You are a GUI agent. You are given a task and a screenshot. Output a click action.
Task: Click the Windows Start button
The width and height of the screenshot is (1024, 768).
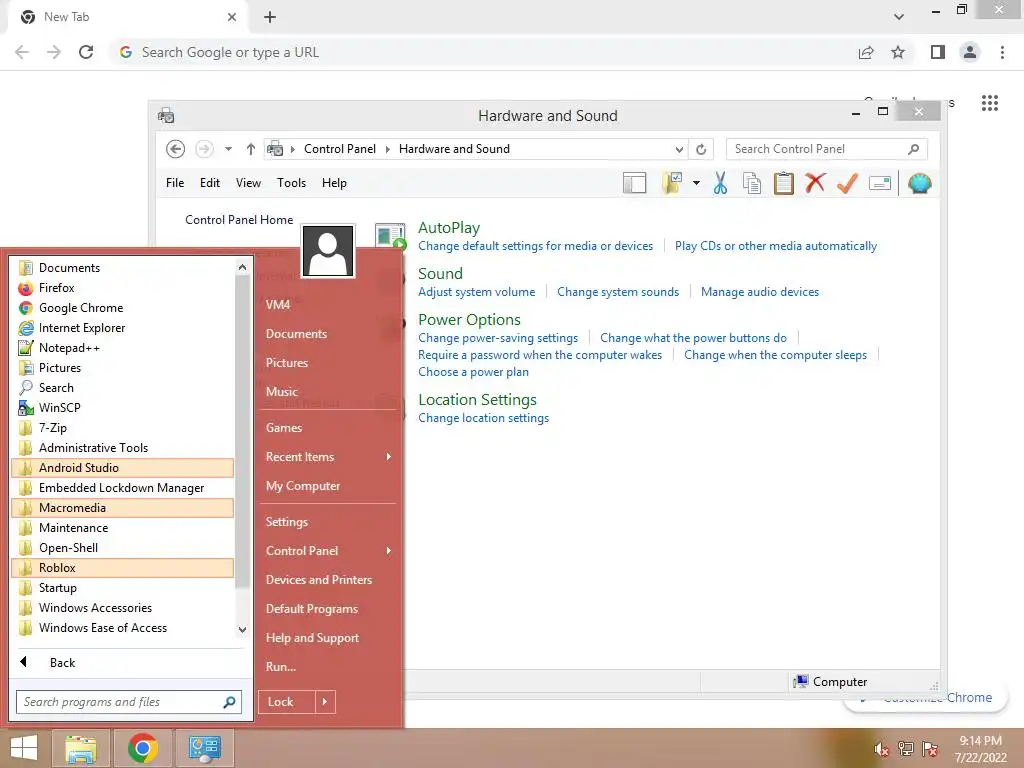24,748
